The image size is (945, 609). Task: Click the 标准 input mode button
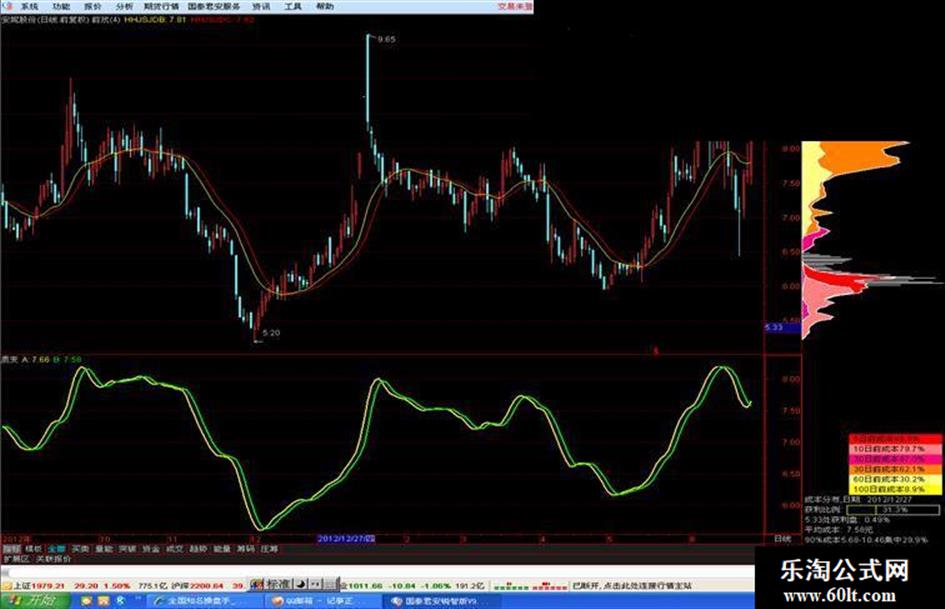point(278,584)
